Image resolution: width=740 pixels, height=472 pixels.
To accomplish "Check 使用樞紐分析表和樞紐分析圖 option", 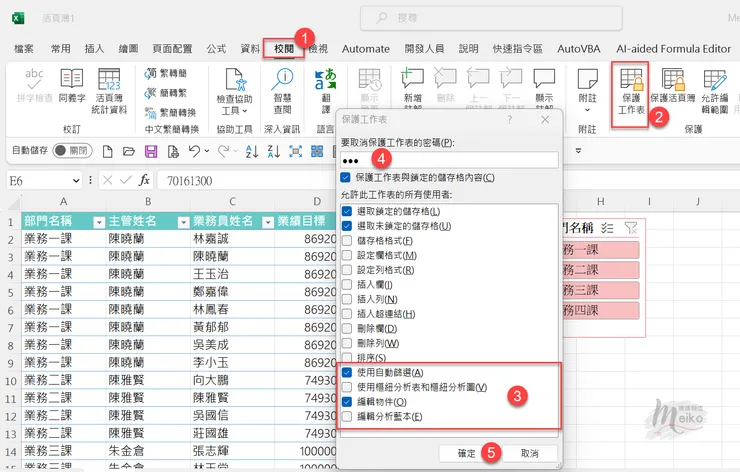I will (x=347, y=387).
